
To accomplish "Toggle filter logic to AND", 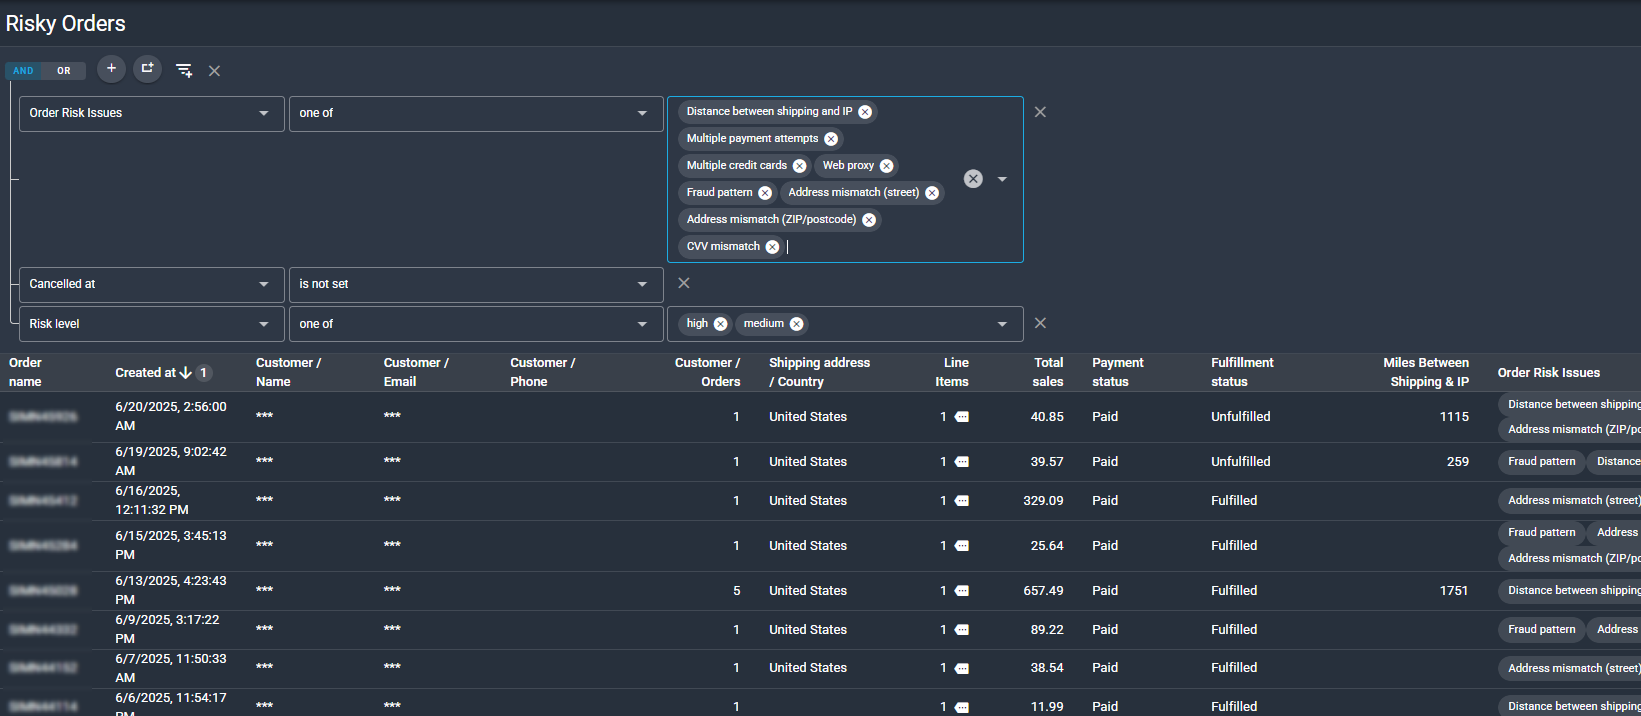I will click(x=24, y=71).
